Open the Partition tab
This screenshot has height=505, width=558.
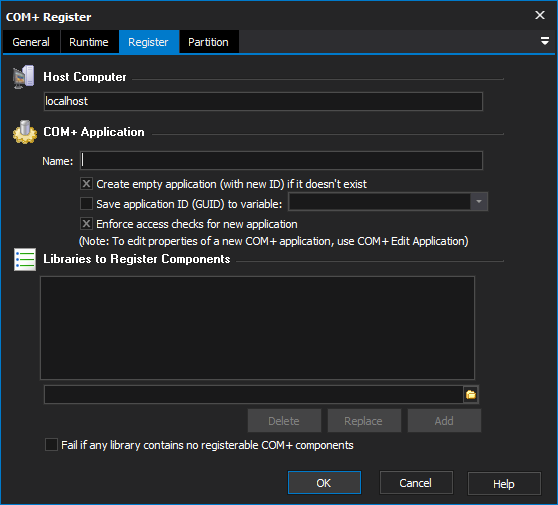click(x=209, y=42)
